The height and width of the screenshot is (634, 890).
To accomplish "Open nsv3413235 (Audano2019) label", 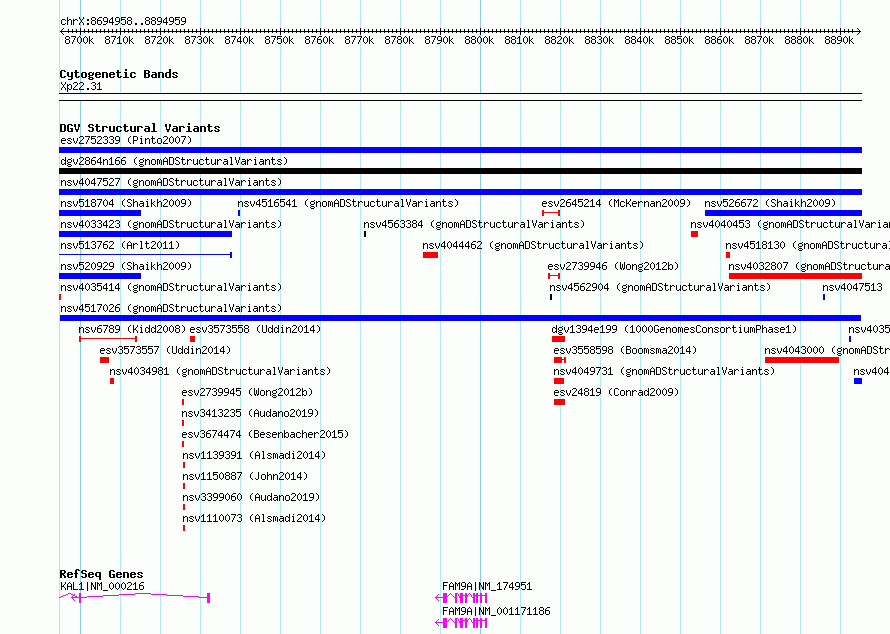I will [250, 413].
